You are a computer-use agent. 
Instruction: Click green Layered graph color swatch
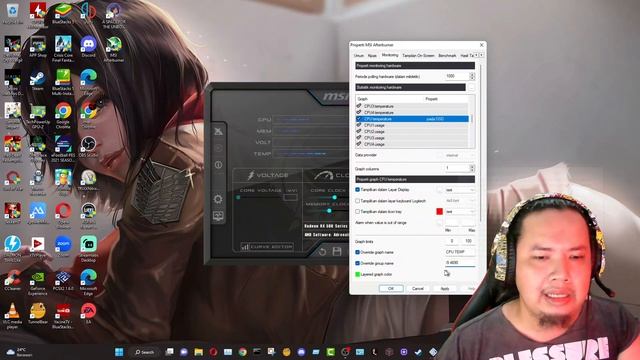point(358,274)
